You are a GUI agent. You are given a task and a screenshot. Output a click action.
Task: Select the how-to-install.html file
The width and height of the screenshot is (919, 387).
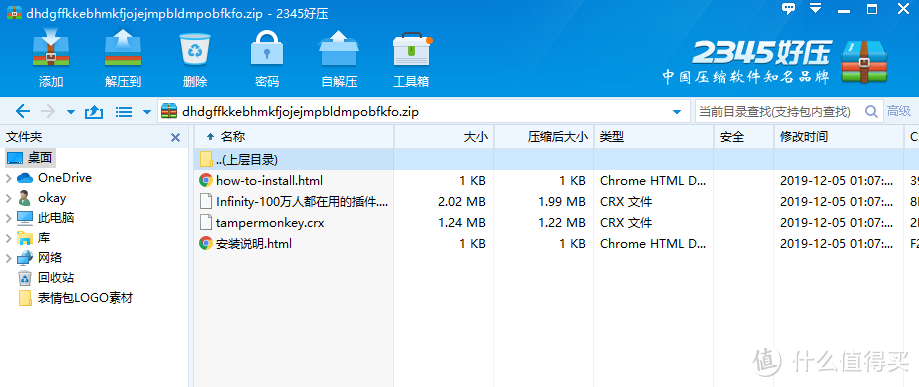tap(269, 181)
